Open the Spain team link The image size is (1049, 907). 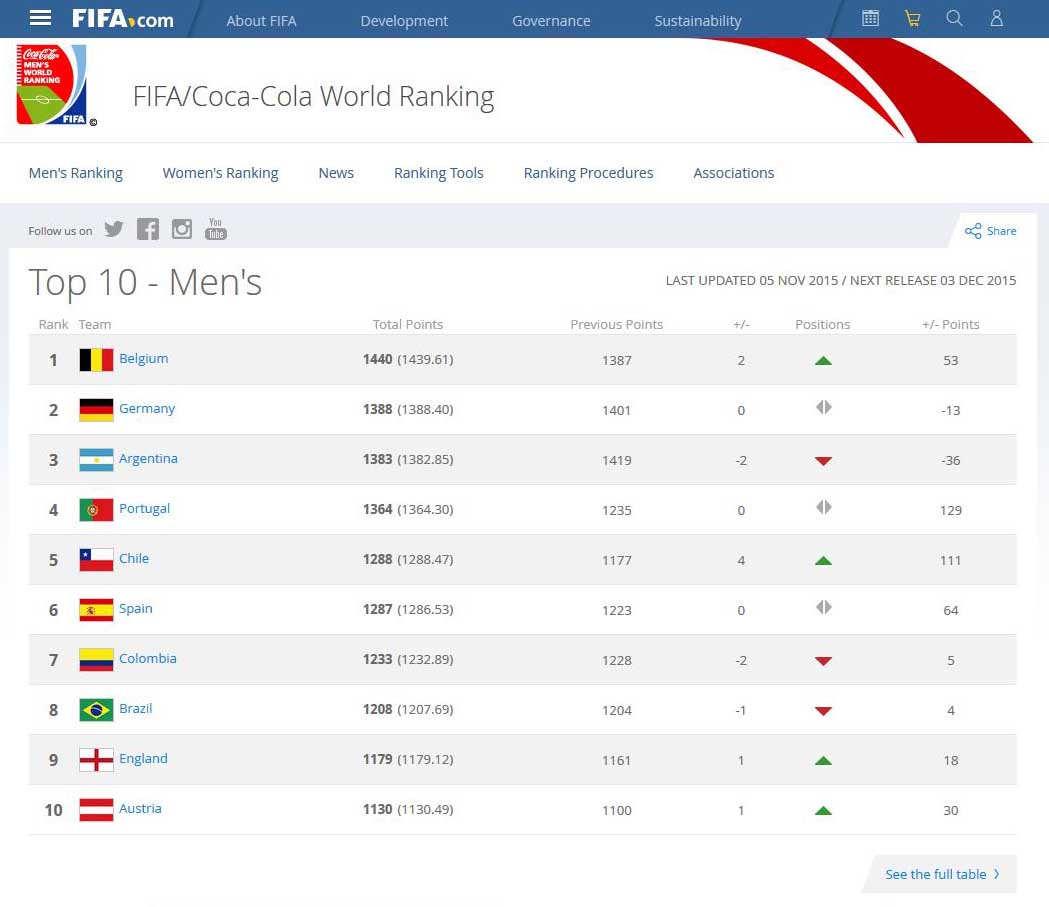136,609
